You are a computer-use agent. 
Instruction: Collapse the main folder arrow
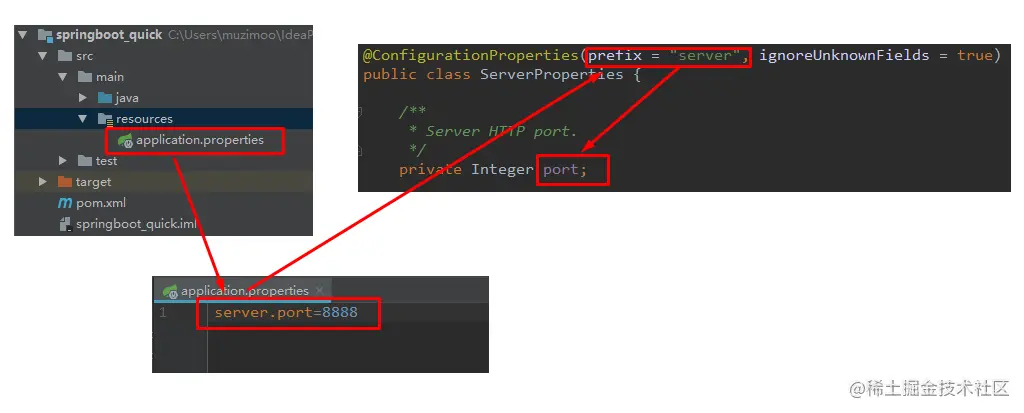click(x=63, y=77)
